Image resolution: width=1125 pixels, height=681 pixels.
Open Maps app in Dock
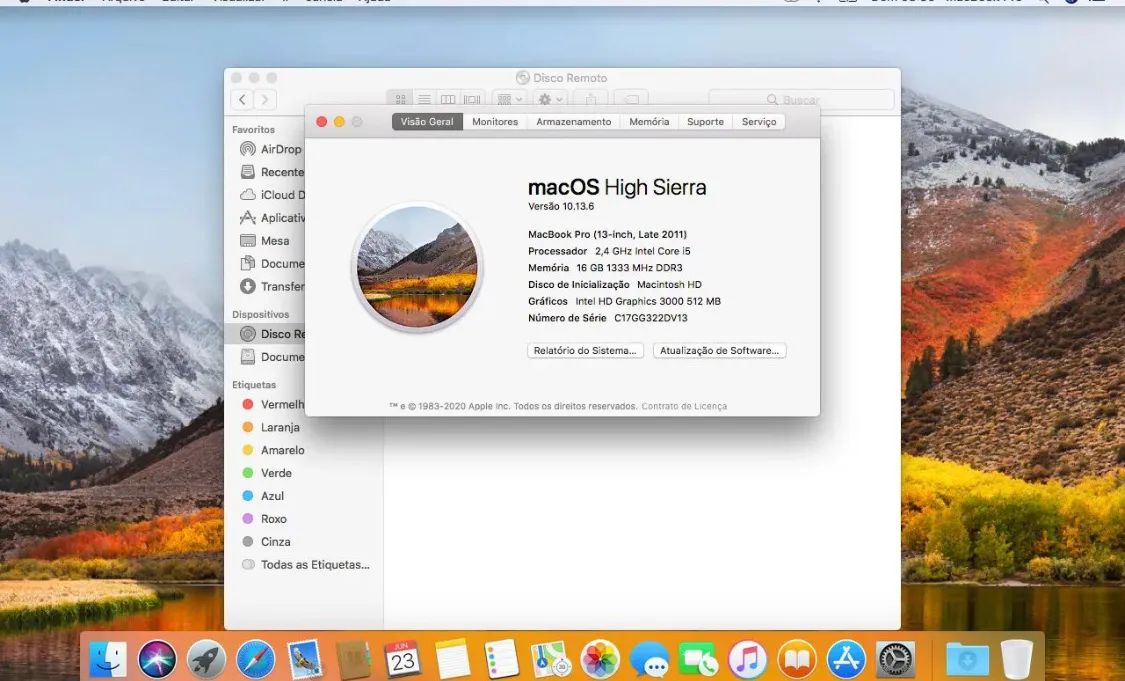[551, 659]
